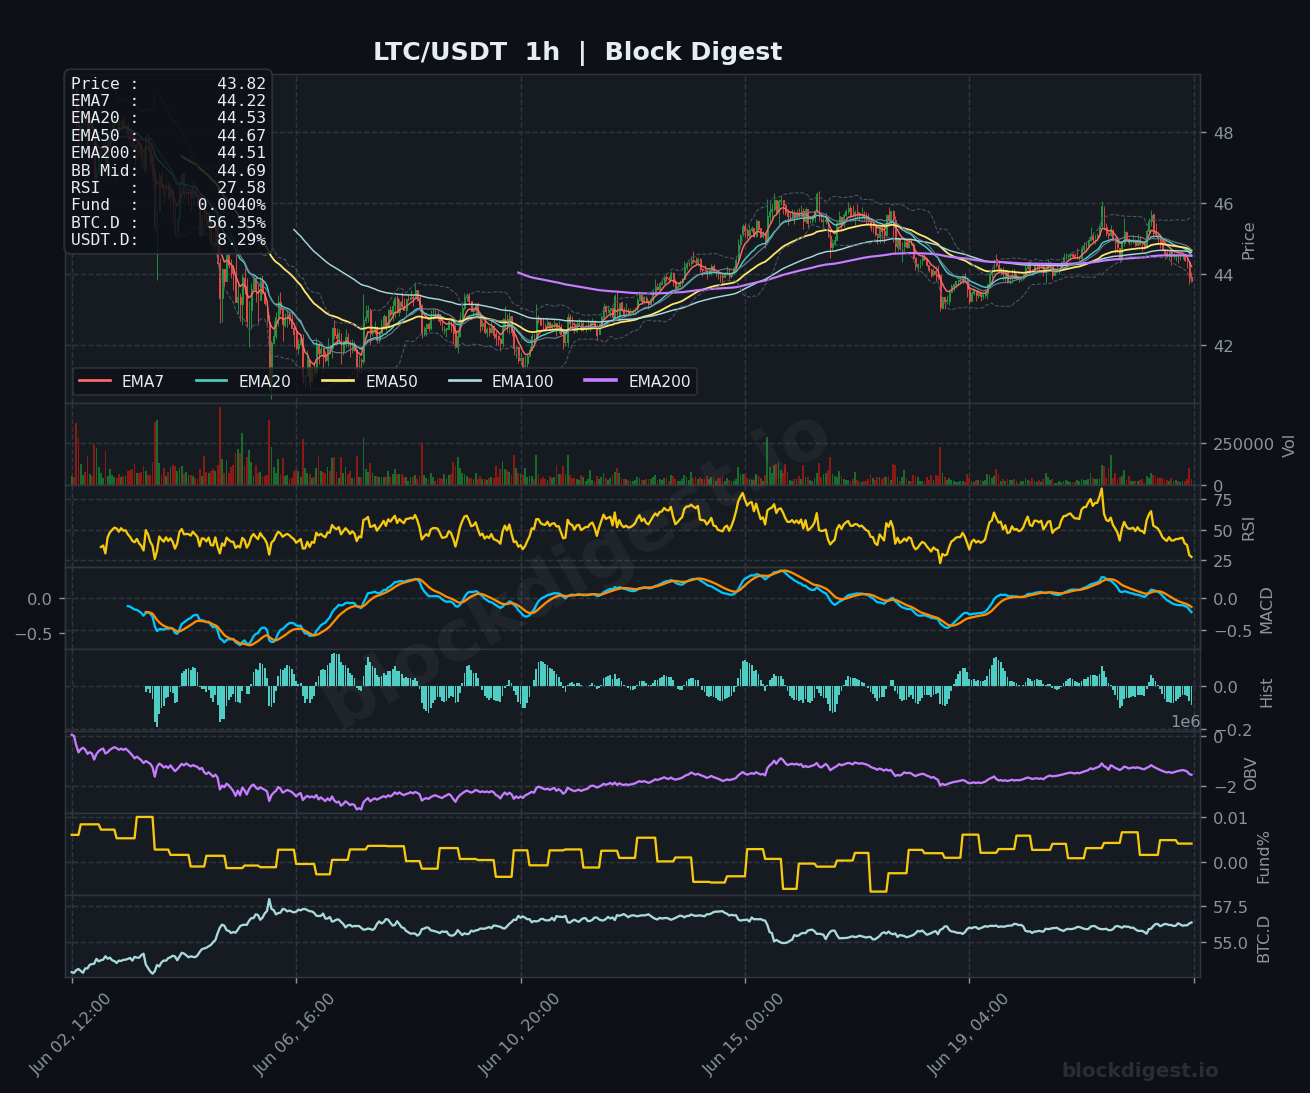Click the red EMA7 legend color line

(x=95, y=381)
